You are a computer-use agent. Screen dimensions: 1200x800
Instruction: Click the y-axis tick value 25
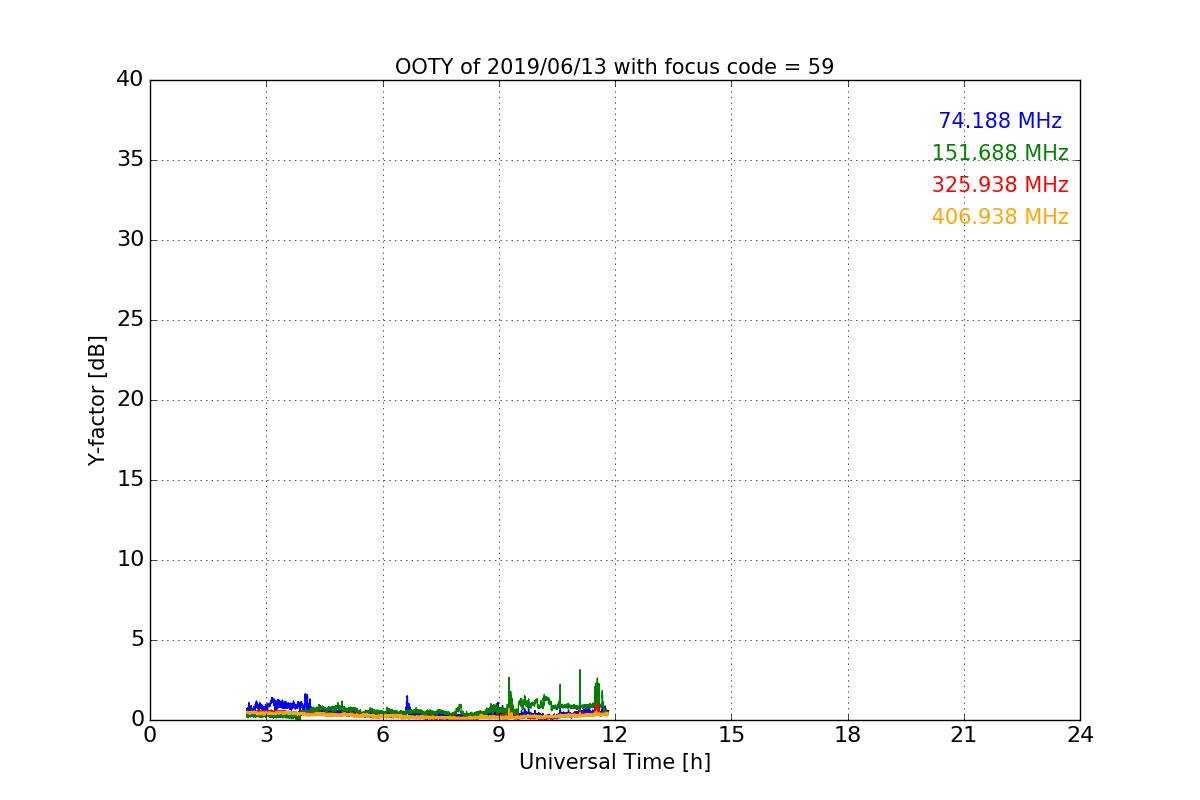click(x=130, y=320)
